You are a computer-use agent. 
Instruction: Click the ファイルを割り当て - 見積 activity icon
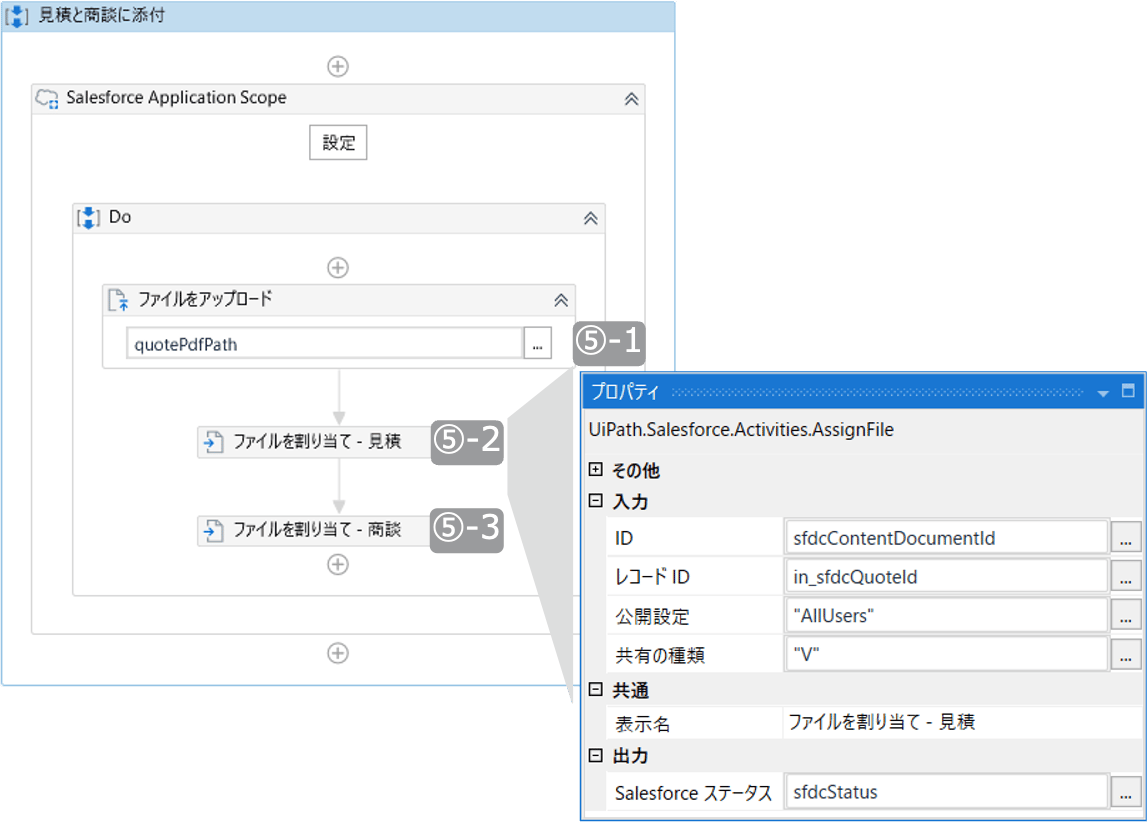point(213,442)
